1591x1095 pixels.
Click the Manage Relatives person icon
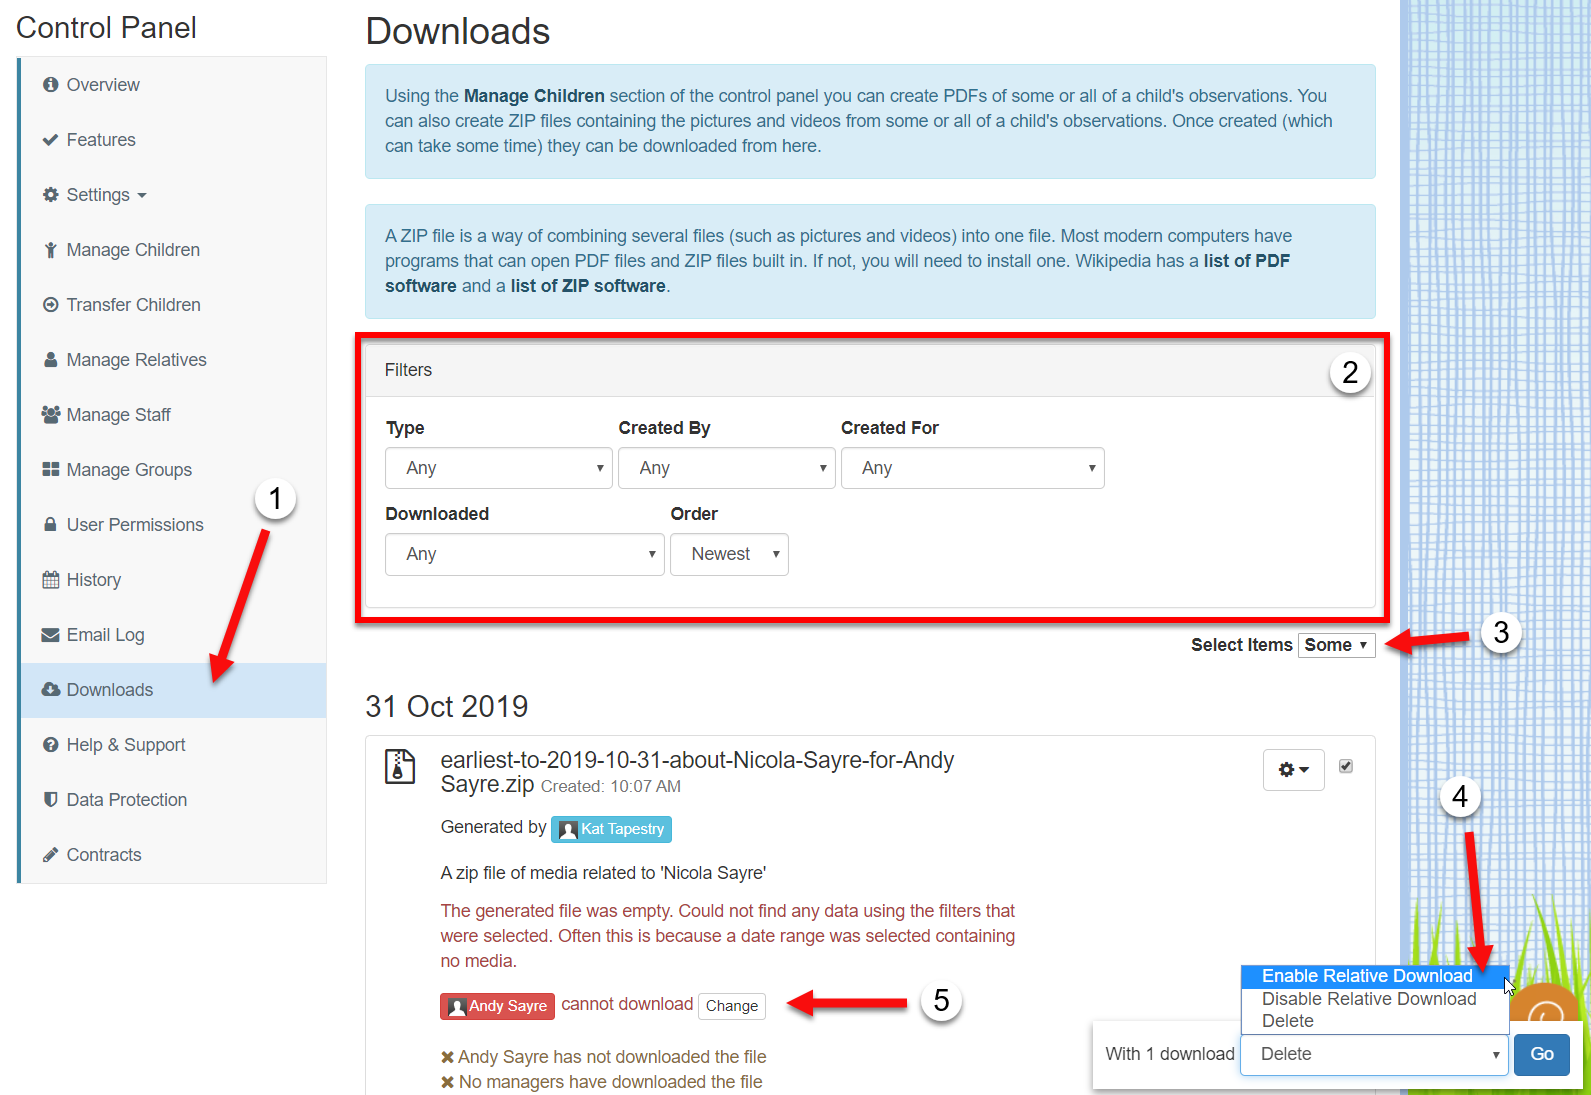[50, 360]
